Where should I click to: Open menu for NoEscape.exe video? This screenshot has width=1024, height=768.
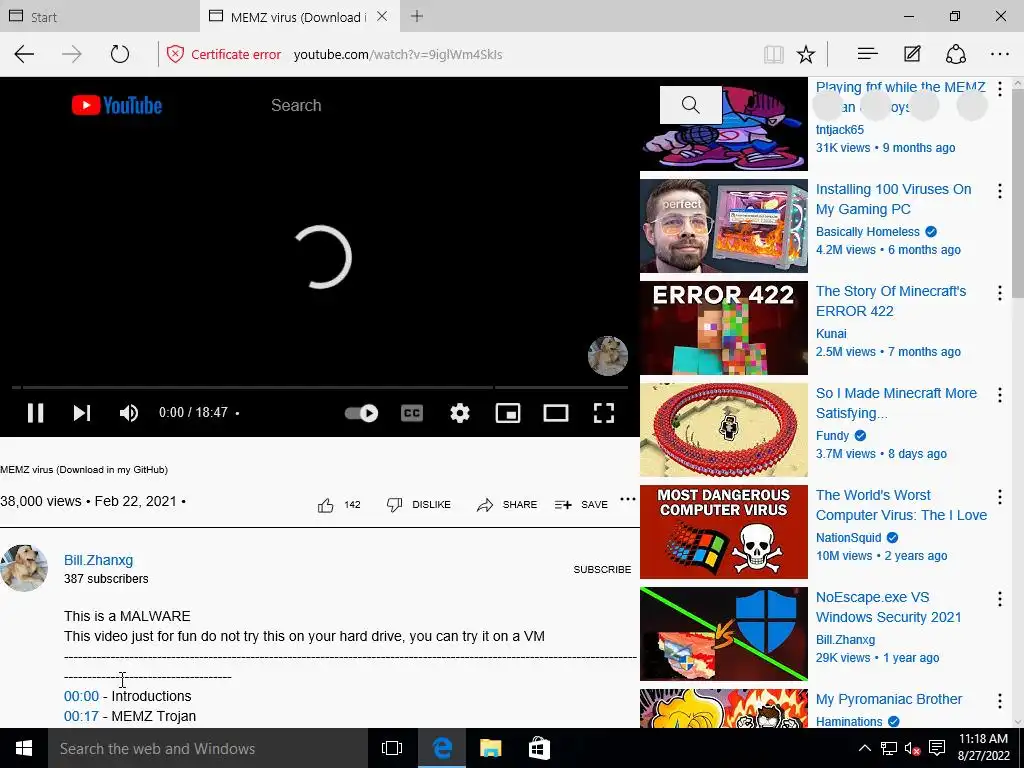[x=1000, y=598]
